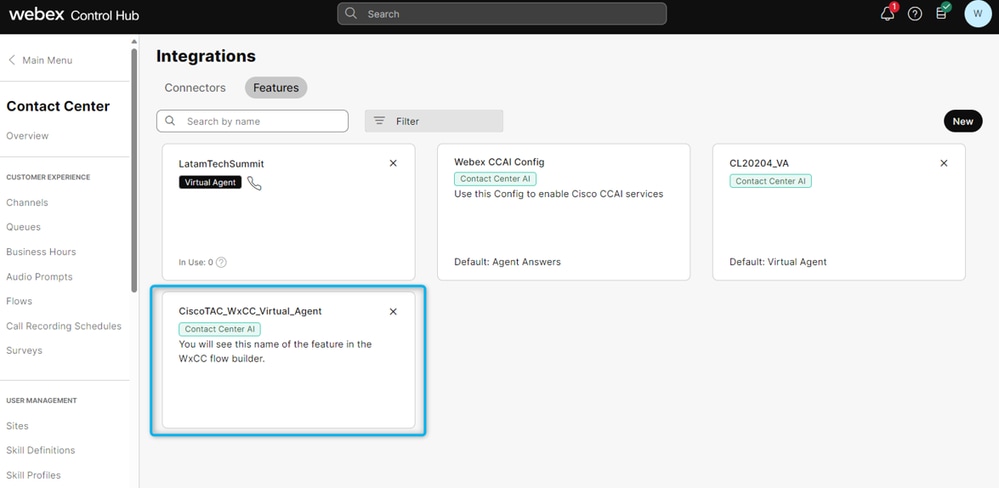This screenshot has width=999, height=488.
Task: Open the CiscoTAC_WxCC_Virtual_Agent card title
Action: 250,312
